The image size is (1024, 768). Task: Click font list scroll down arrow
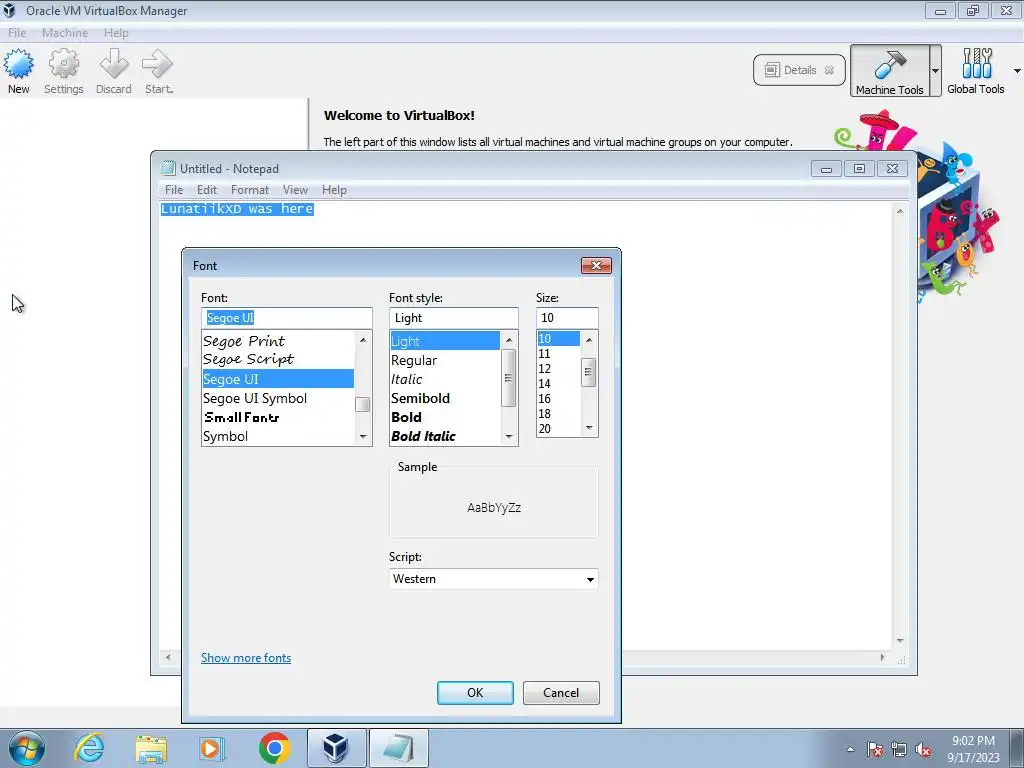point(363,437)
